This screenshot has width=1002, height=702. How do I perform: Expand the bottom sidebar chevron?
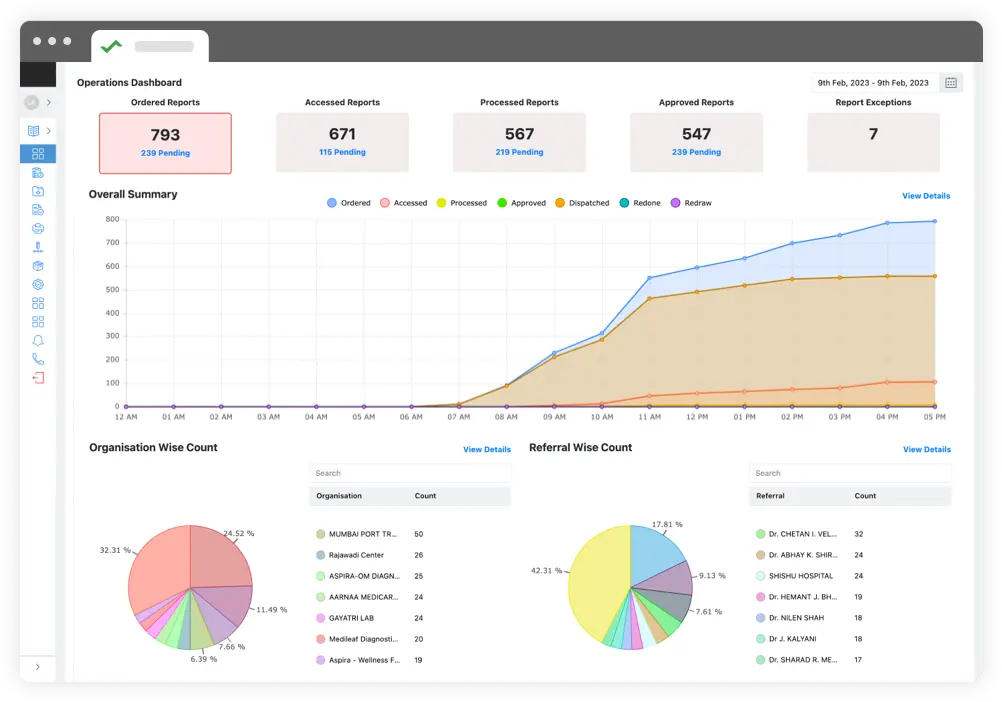point(39,666)
